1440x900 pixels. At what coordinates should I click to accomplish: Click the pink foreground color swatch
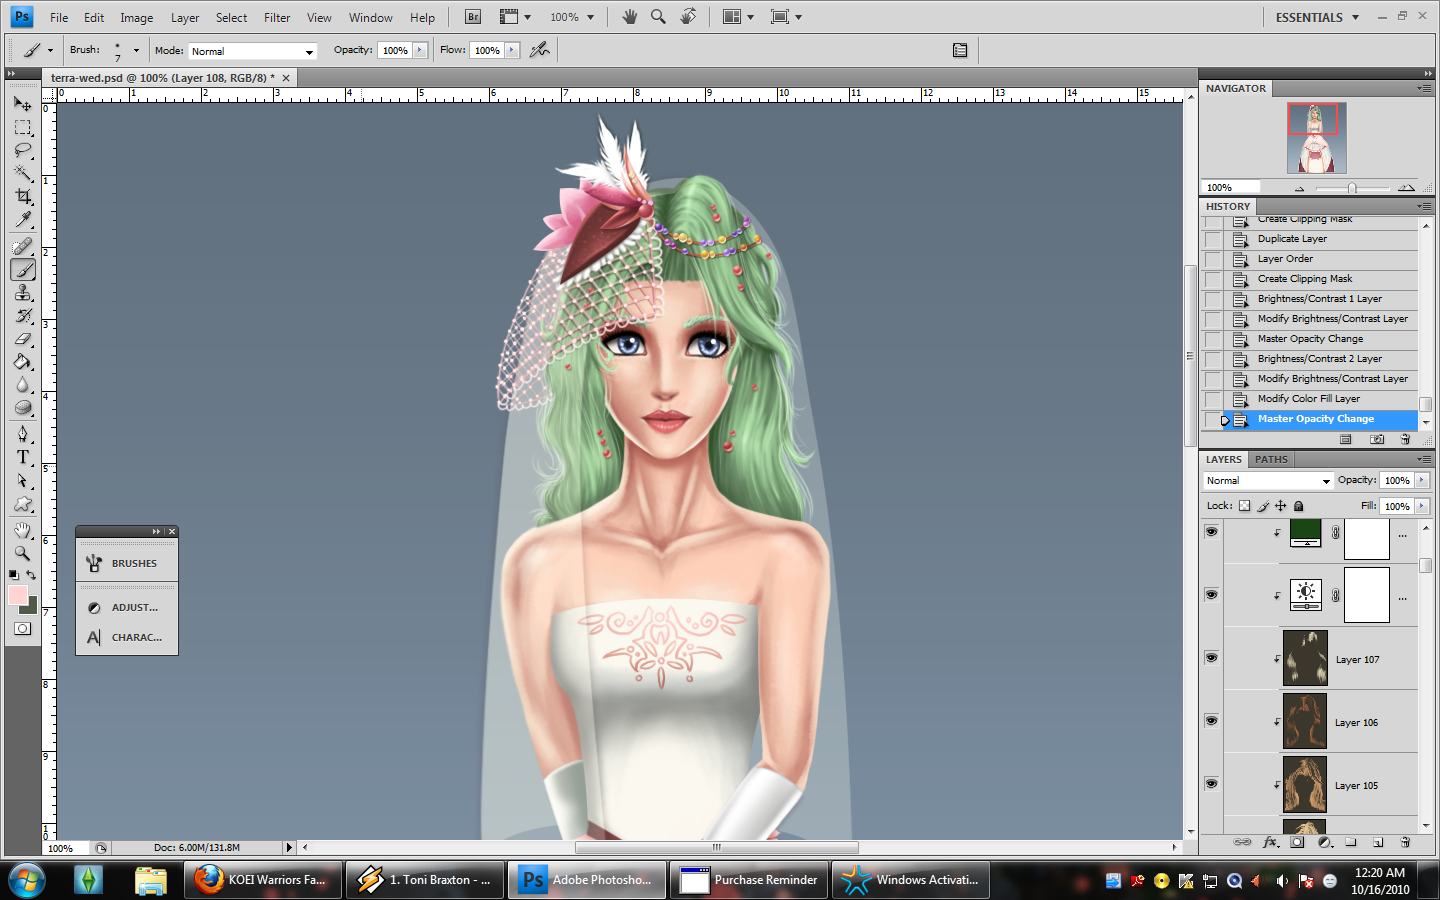[x=18, y=595]
